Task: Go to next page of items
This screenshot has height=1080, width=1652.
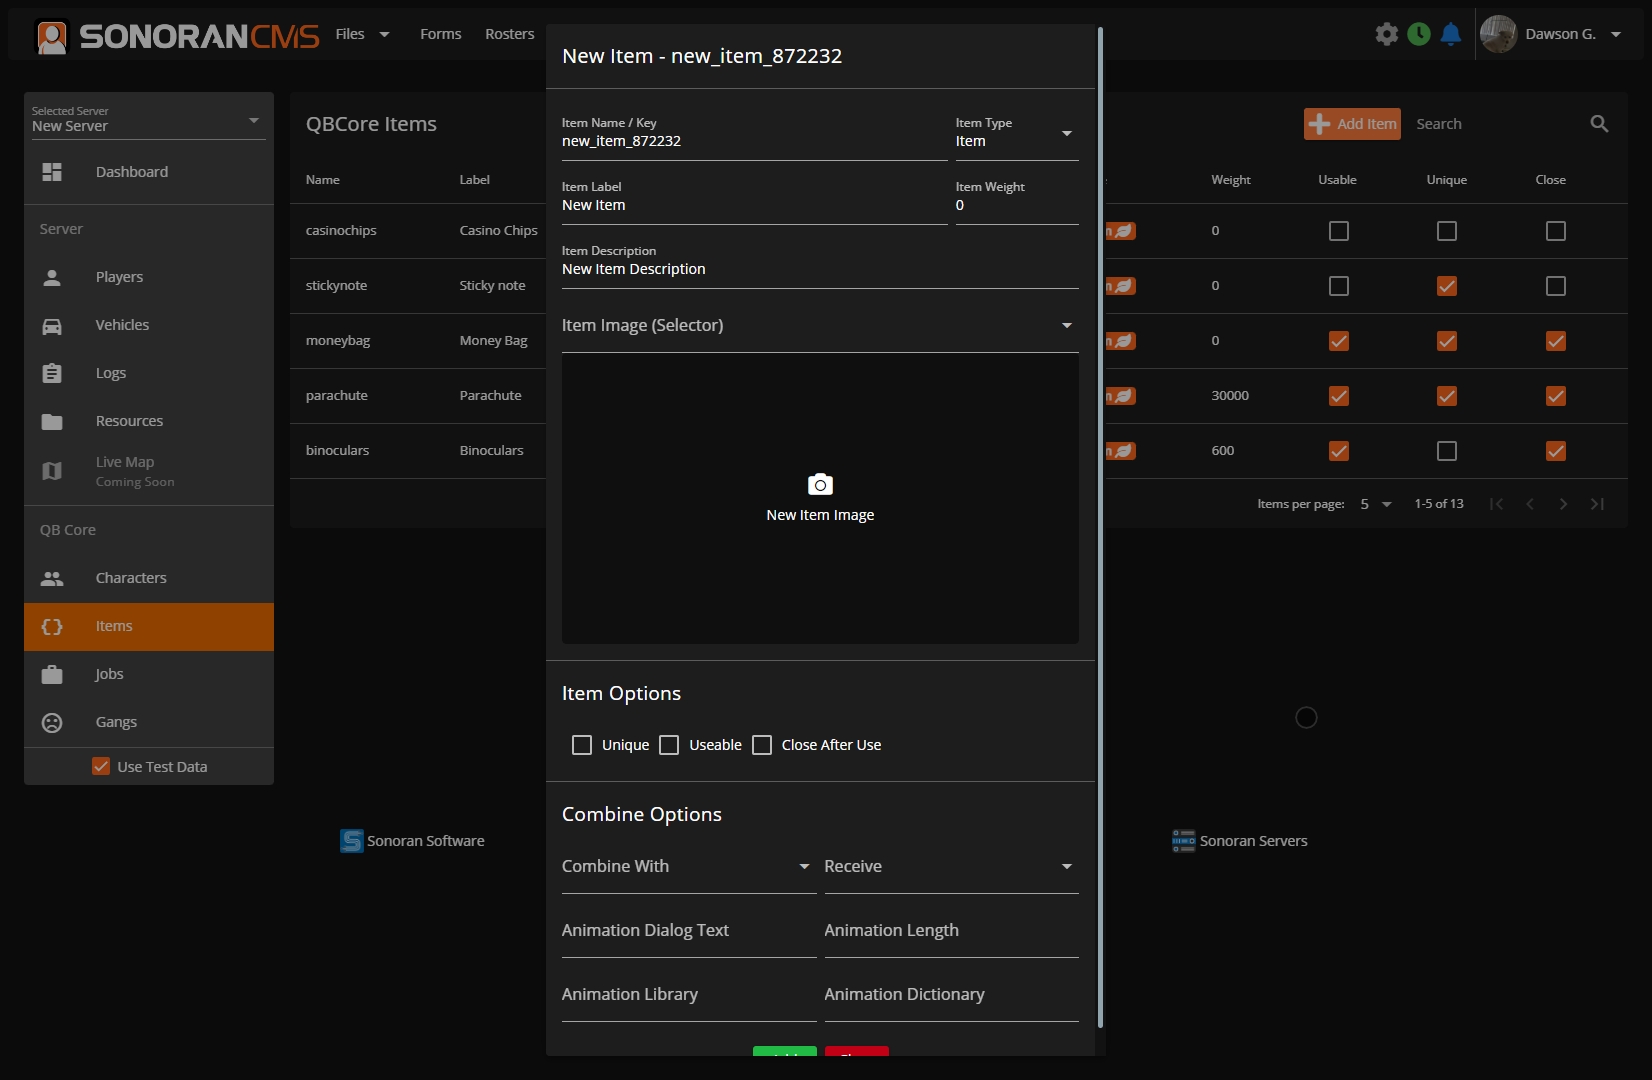Action: coord(1563,504)
